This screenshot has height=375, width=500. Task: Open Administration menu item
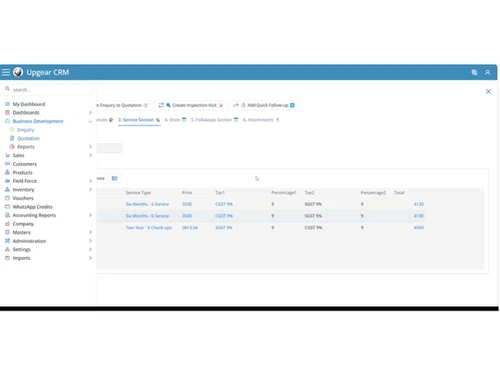point(29,241)
